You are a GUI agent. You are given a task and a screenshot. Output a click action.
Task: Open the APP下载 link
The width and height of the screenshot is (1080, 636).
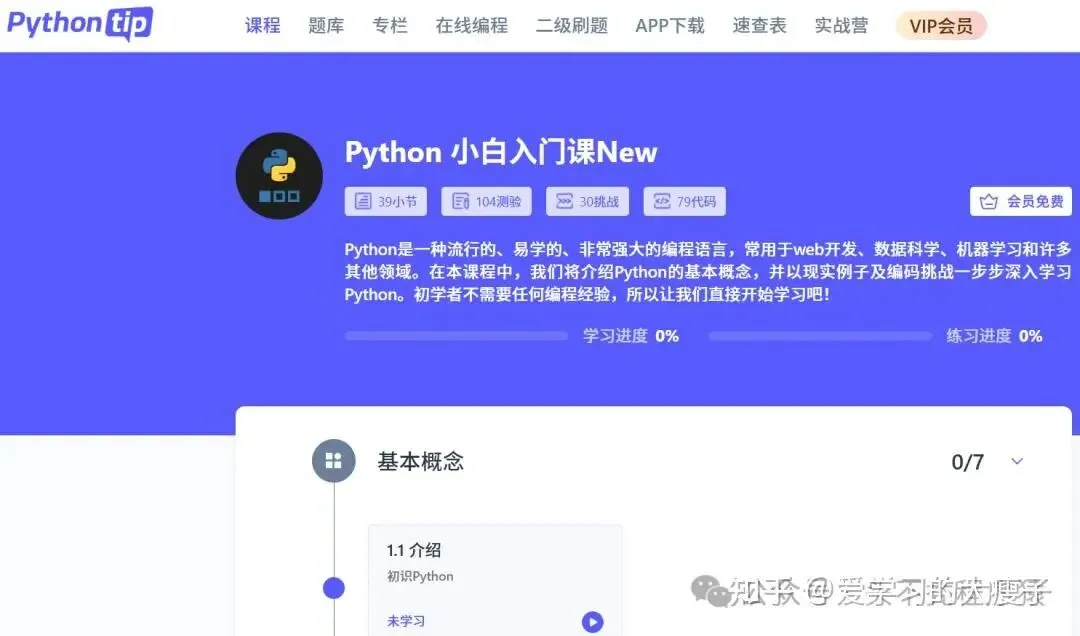669,26
